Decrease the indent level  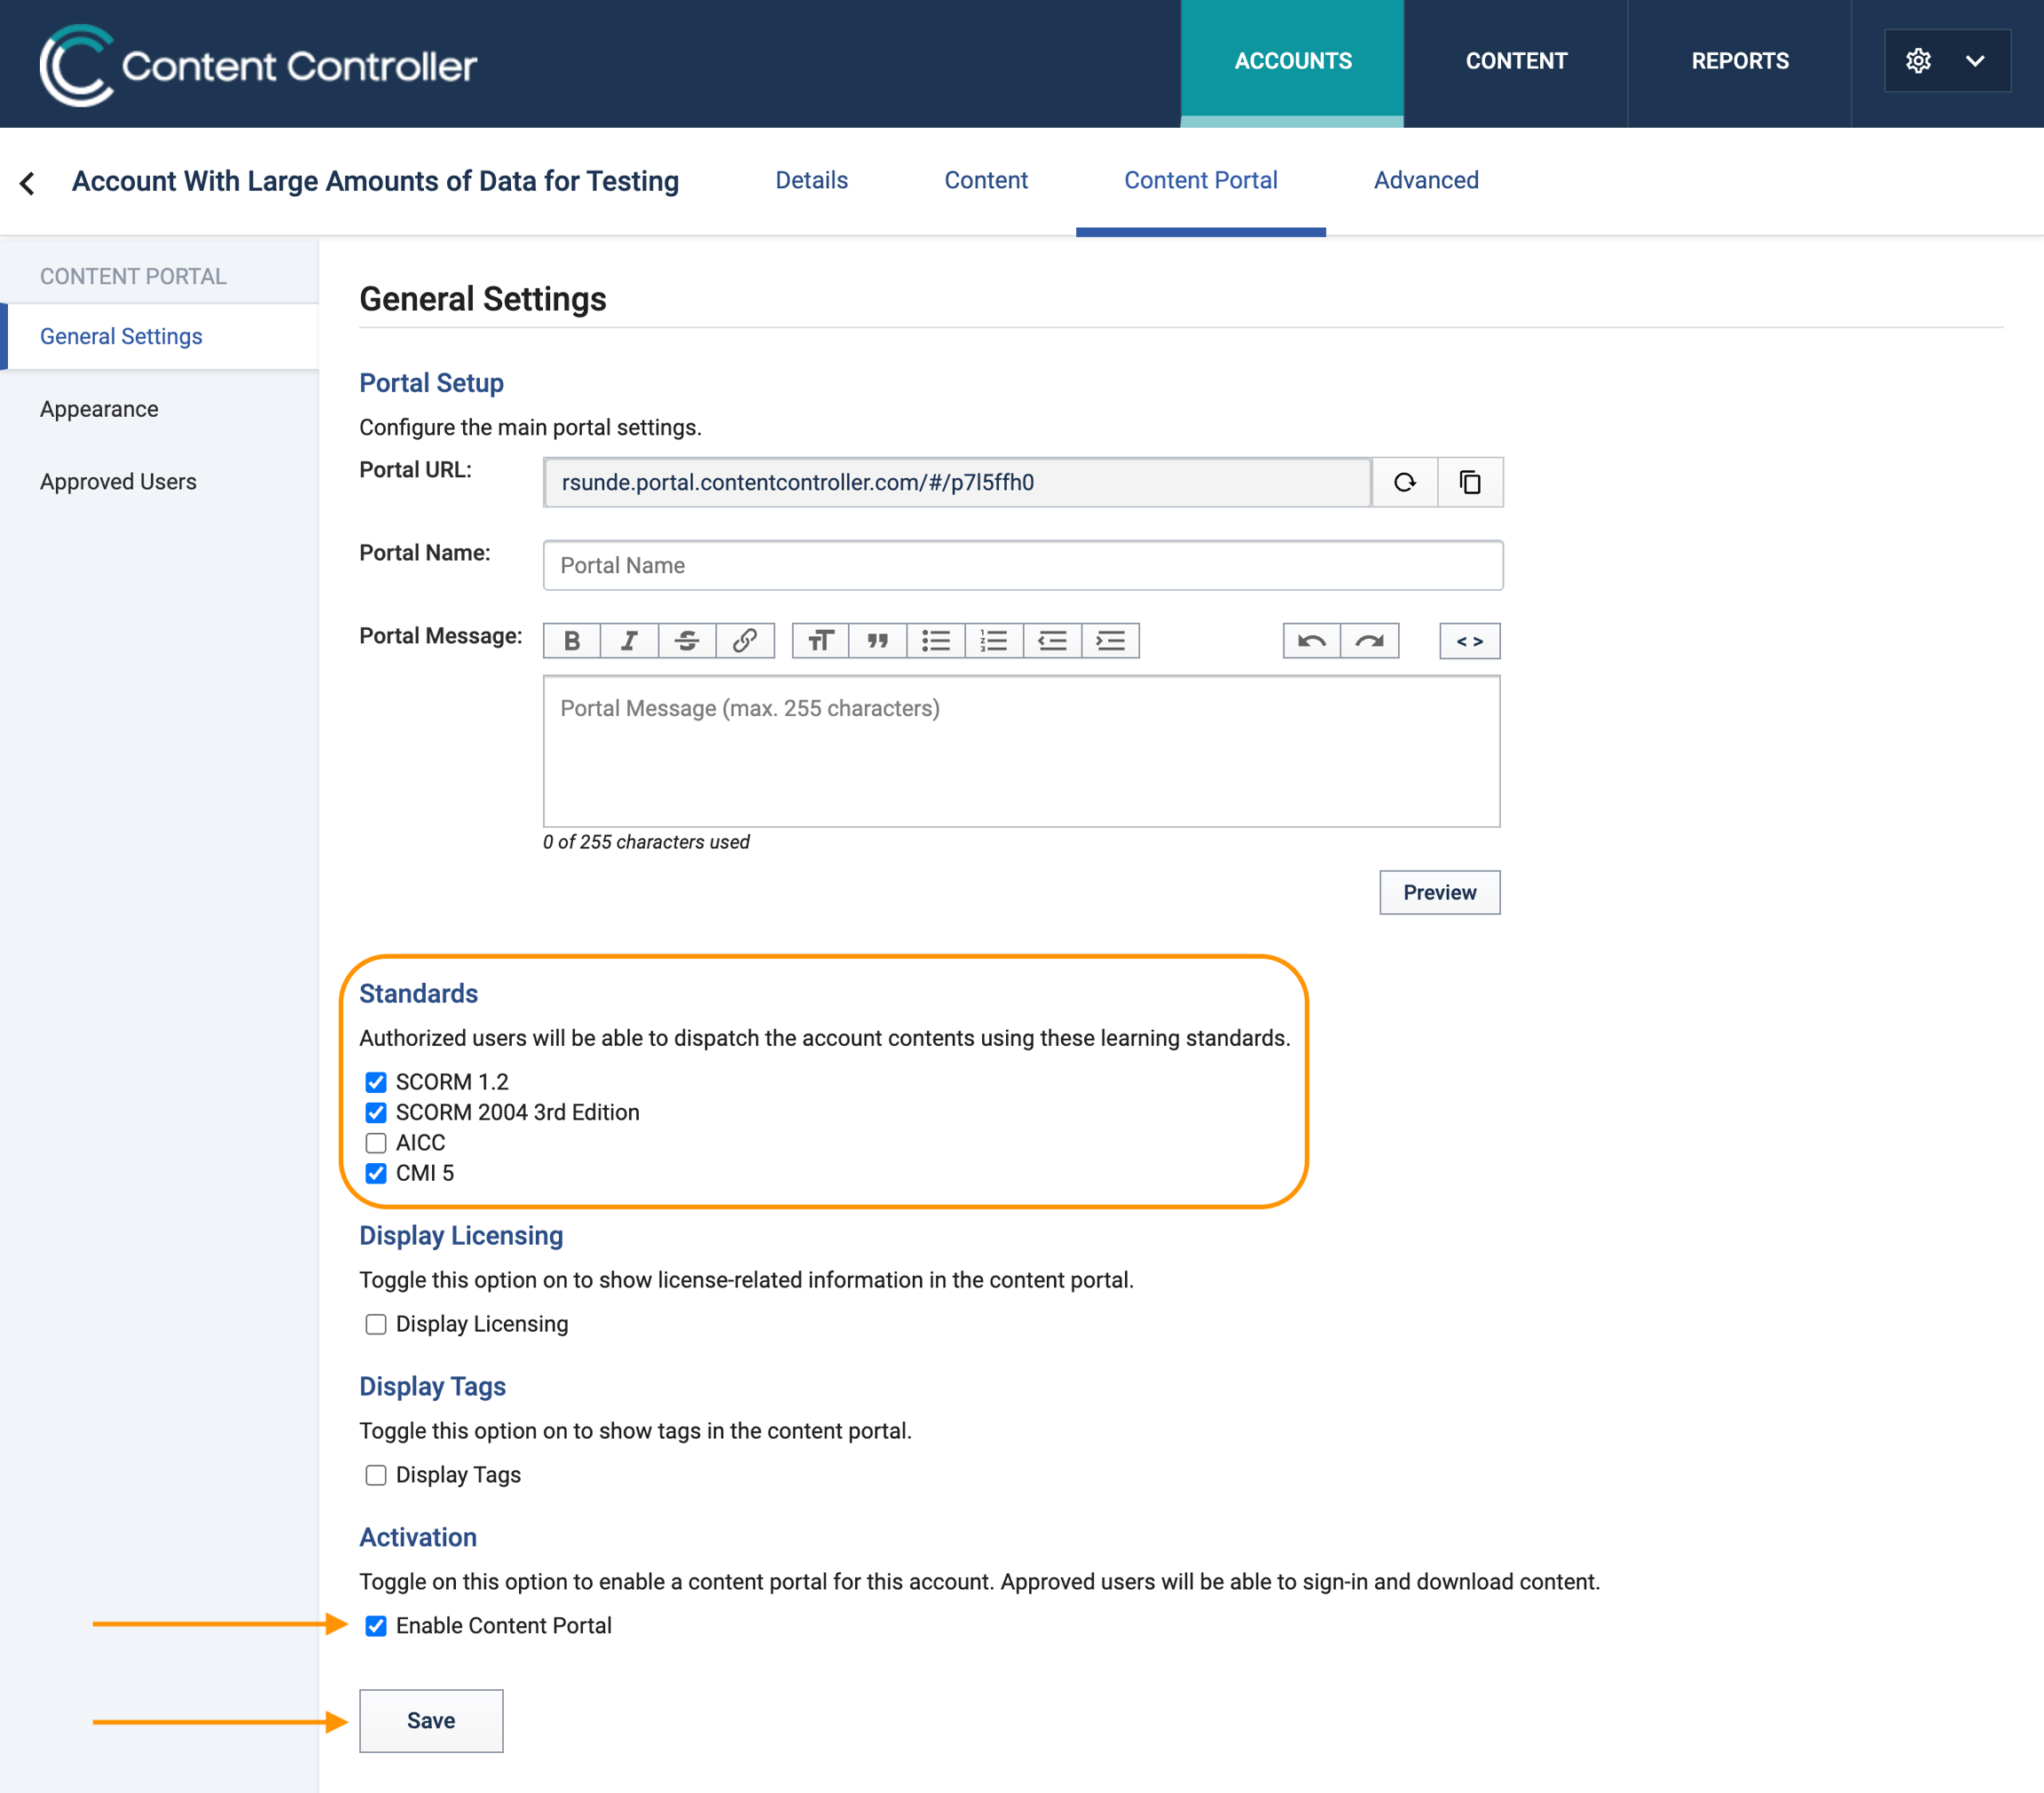tap(1052, 640)
